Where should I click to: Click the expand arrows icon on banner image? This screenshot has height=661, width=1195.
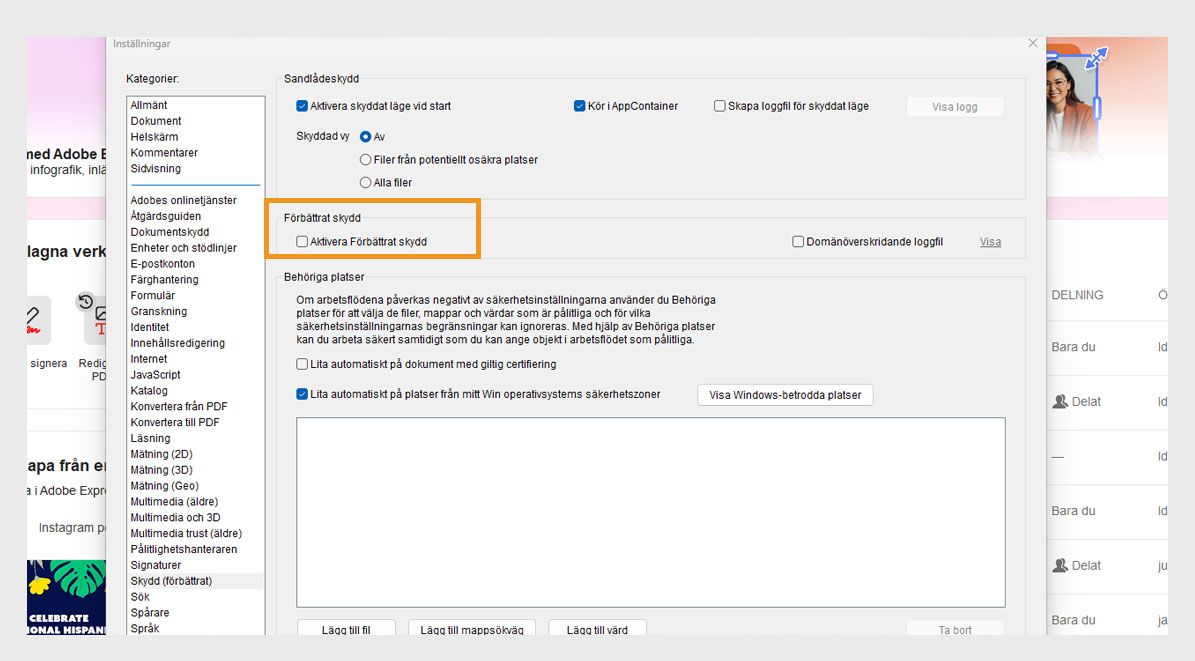tap(1096, 58)
